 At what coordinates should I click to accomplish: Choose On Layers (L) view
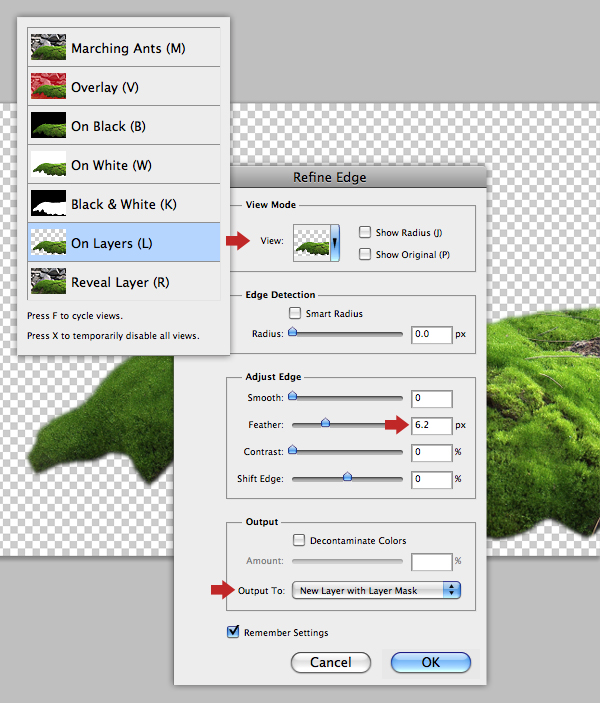coord(124,243)
